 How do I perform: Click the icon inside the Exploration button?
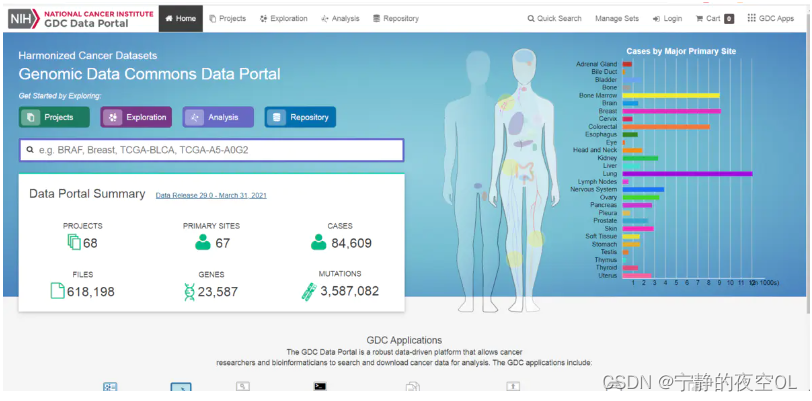(x=113, y=118)
